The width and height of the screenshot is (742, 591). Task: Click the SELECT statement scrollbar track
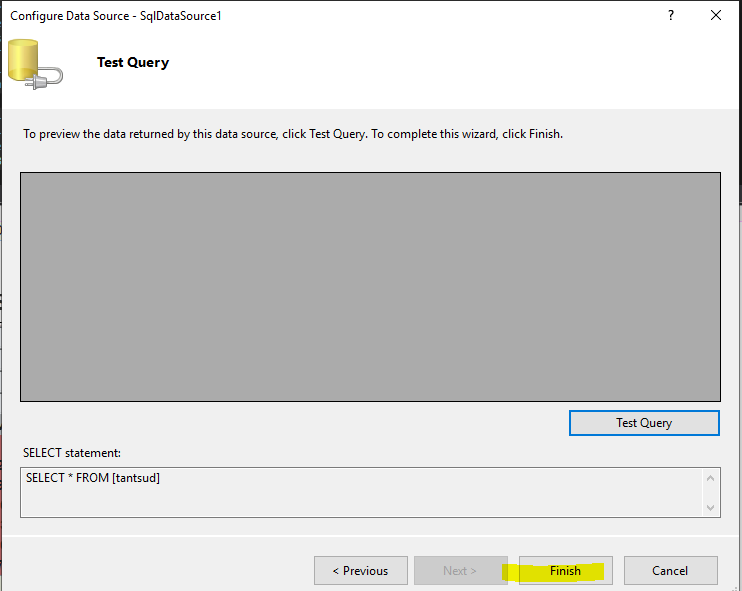[x=711, y=492]
